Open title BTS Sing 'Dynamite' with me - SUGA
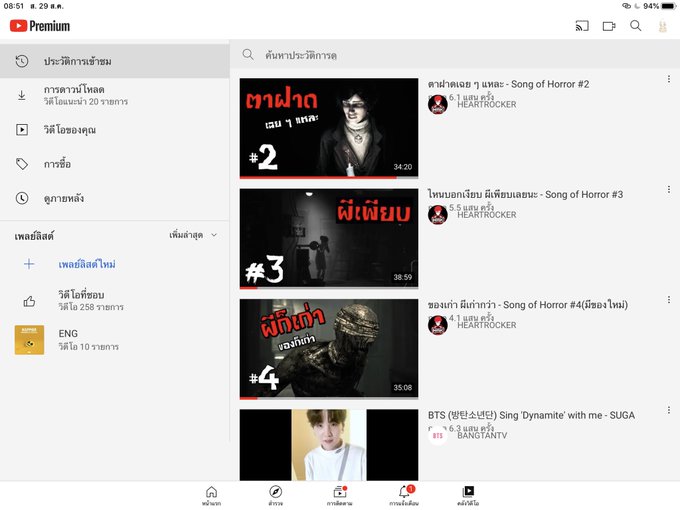The width and height of the screenshot is (680, 510). (531, 415)
